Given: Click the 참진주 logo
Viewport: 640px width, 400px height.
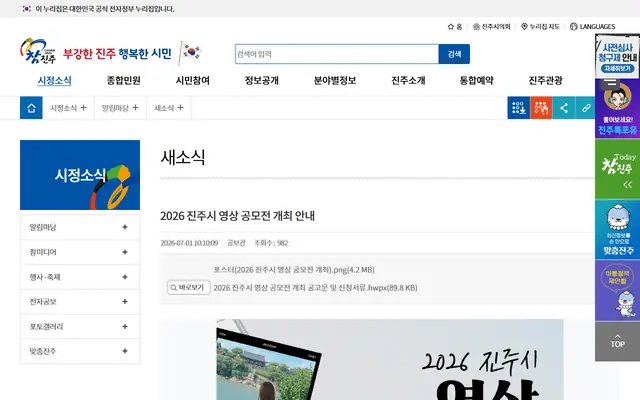Looking at the screenshot, I should click(38, 51).
